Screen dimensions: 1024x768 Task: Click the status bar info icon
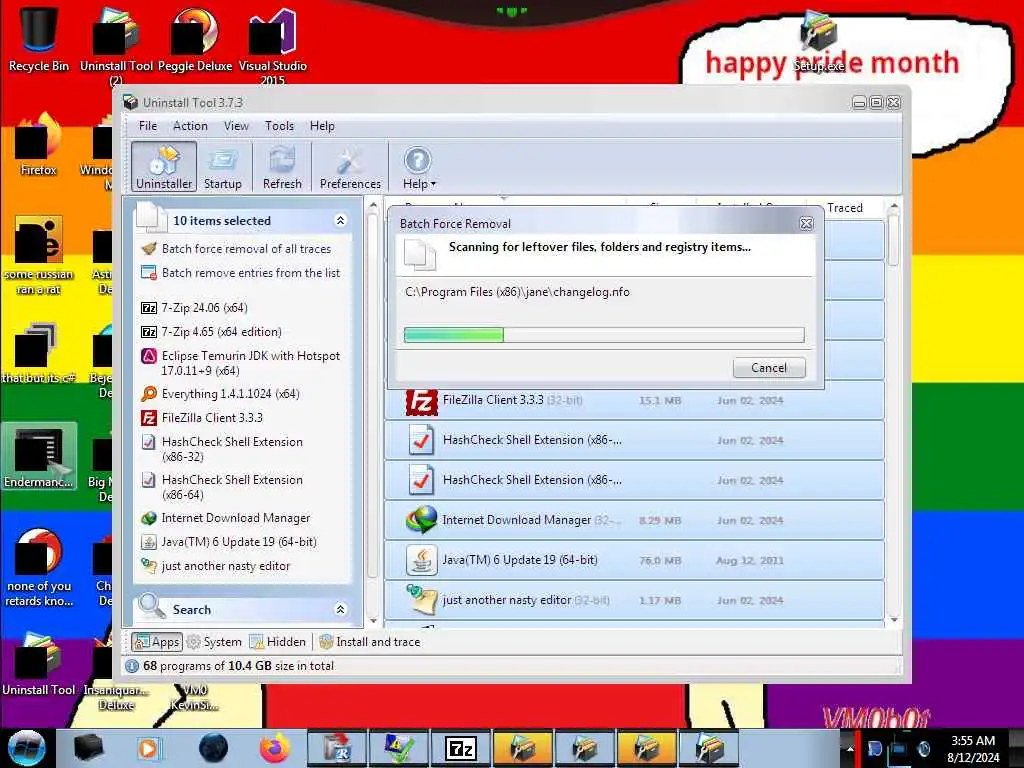pyautogui.click(x=132, y=666)
